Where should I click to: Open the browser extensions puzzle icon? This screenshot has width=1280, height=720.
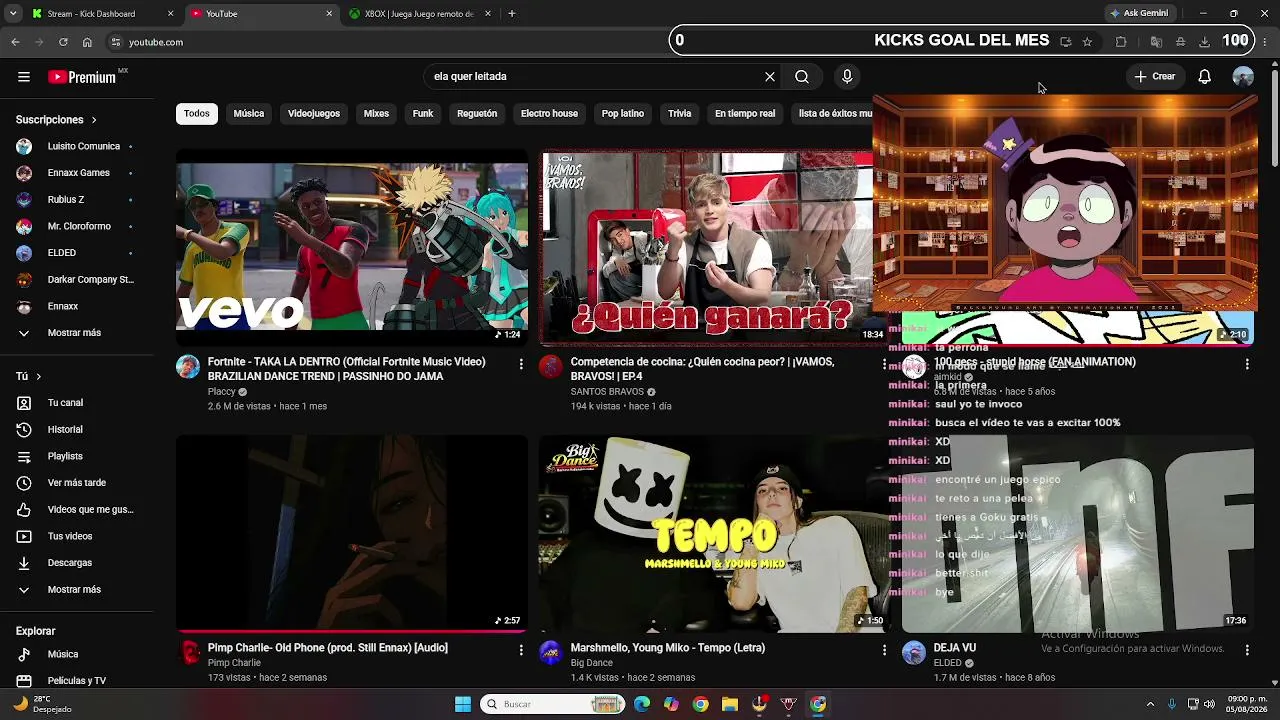[1121, 42]
